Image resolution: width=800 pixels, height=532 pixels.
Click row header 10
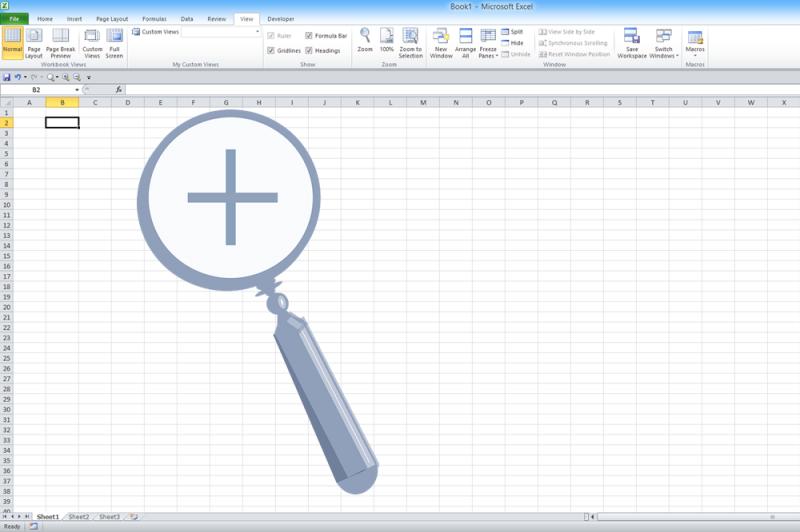pos(7,205)
